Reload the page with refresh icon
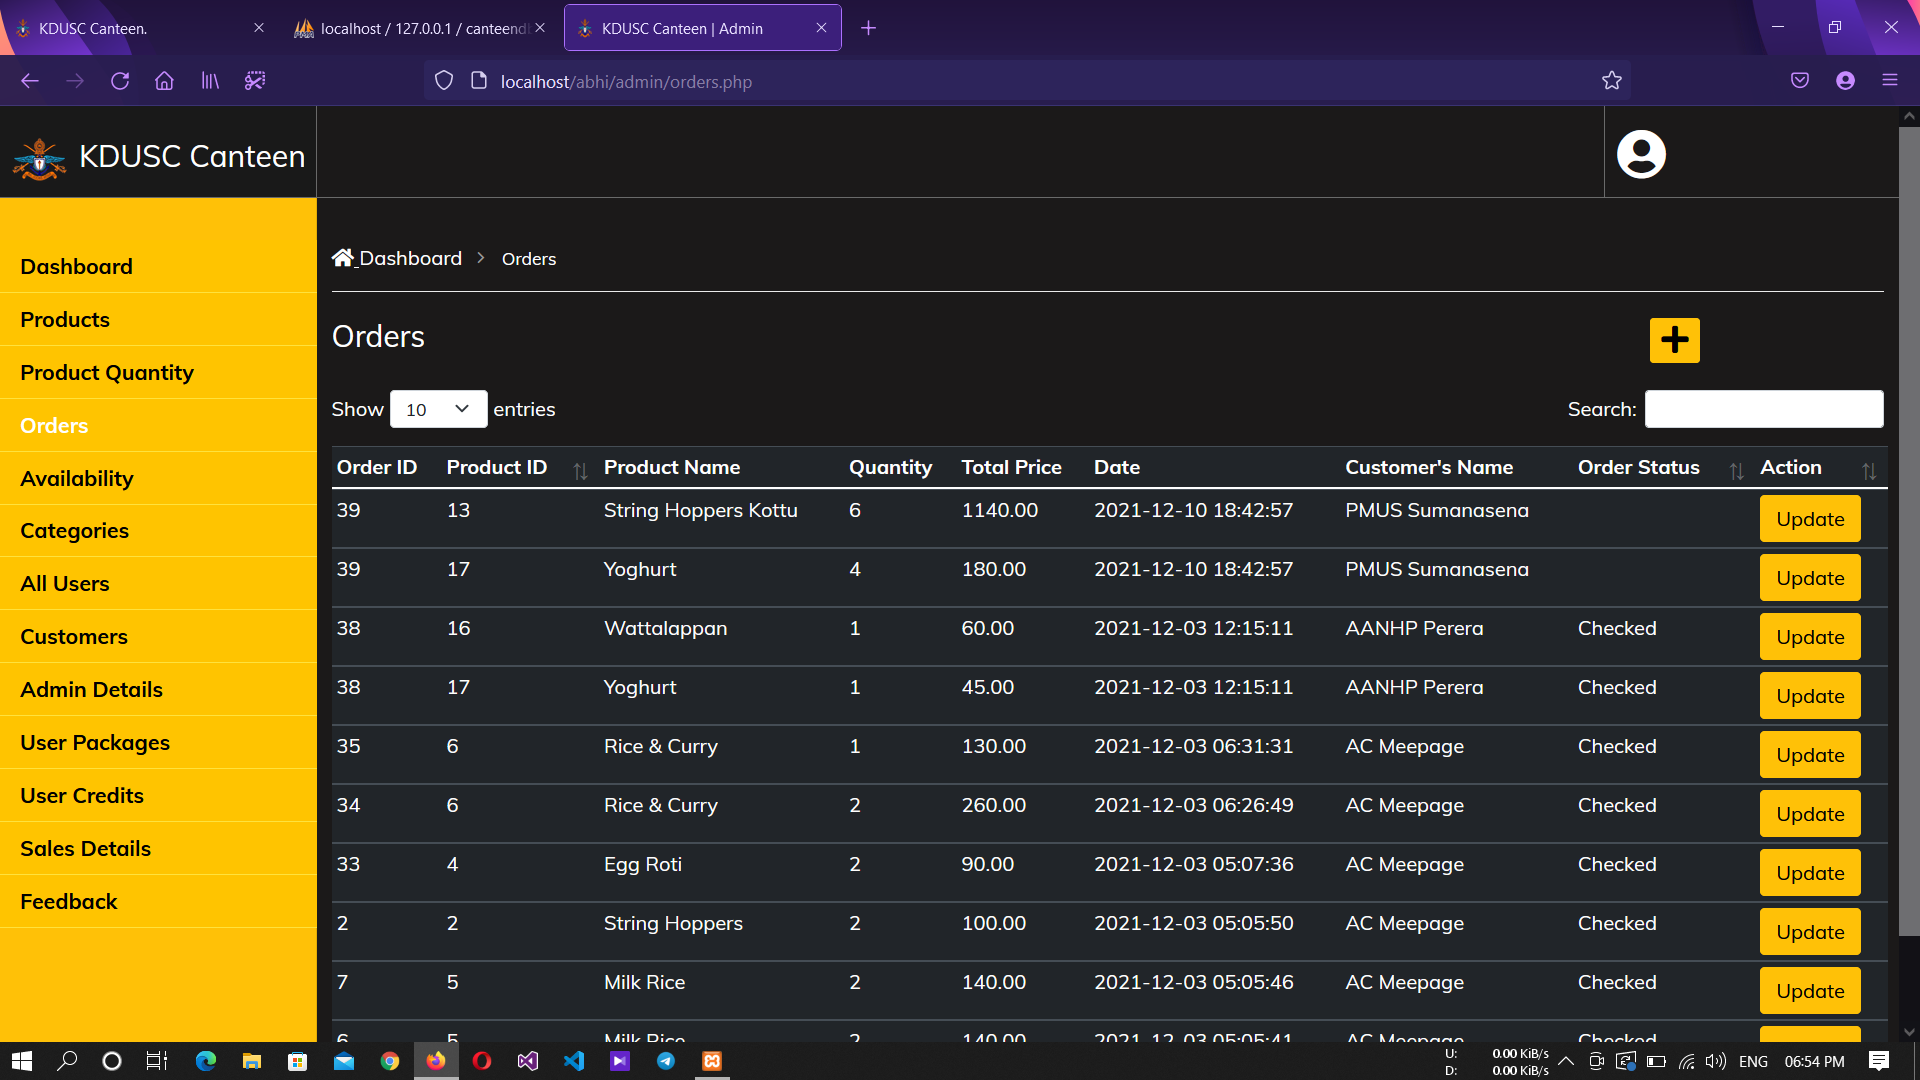The image size is (1920, 1080). click(x=120, y=81)
